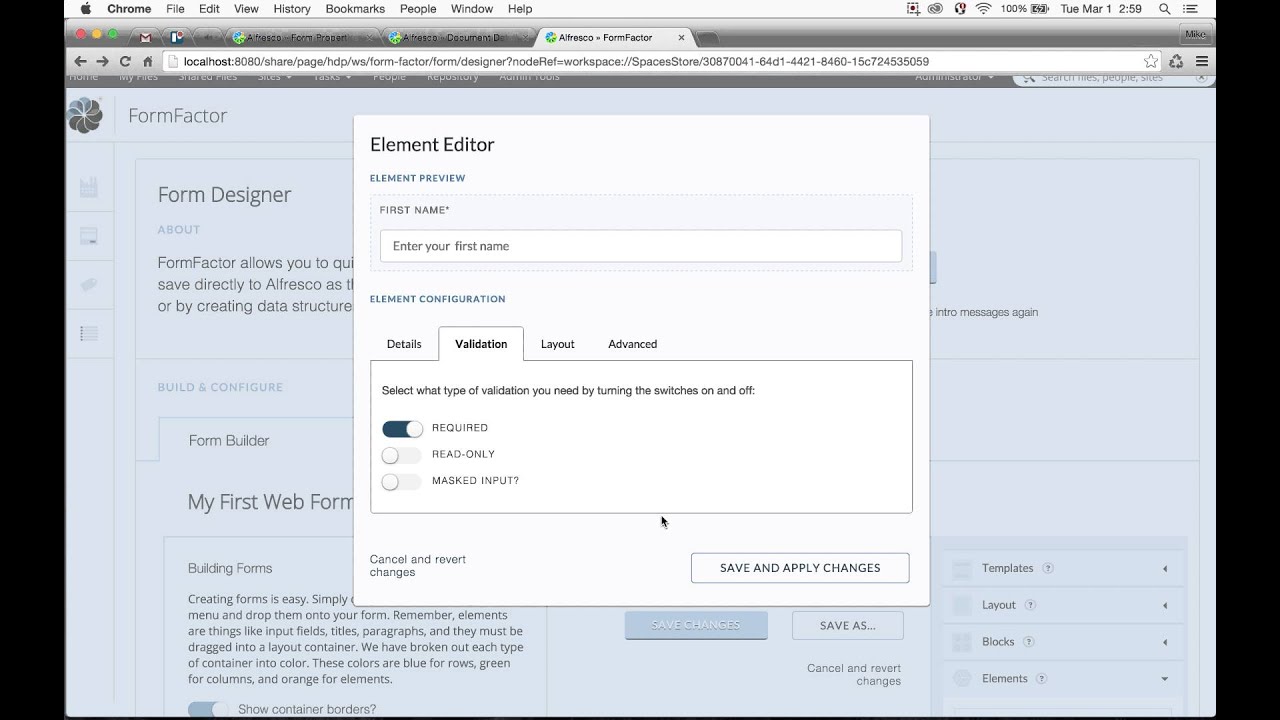Click the Blocks help question icon
The height and width of the screenshot is (720, 1280).
(x=1029, y=642)
